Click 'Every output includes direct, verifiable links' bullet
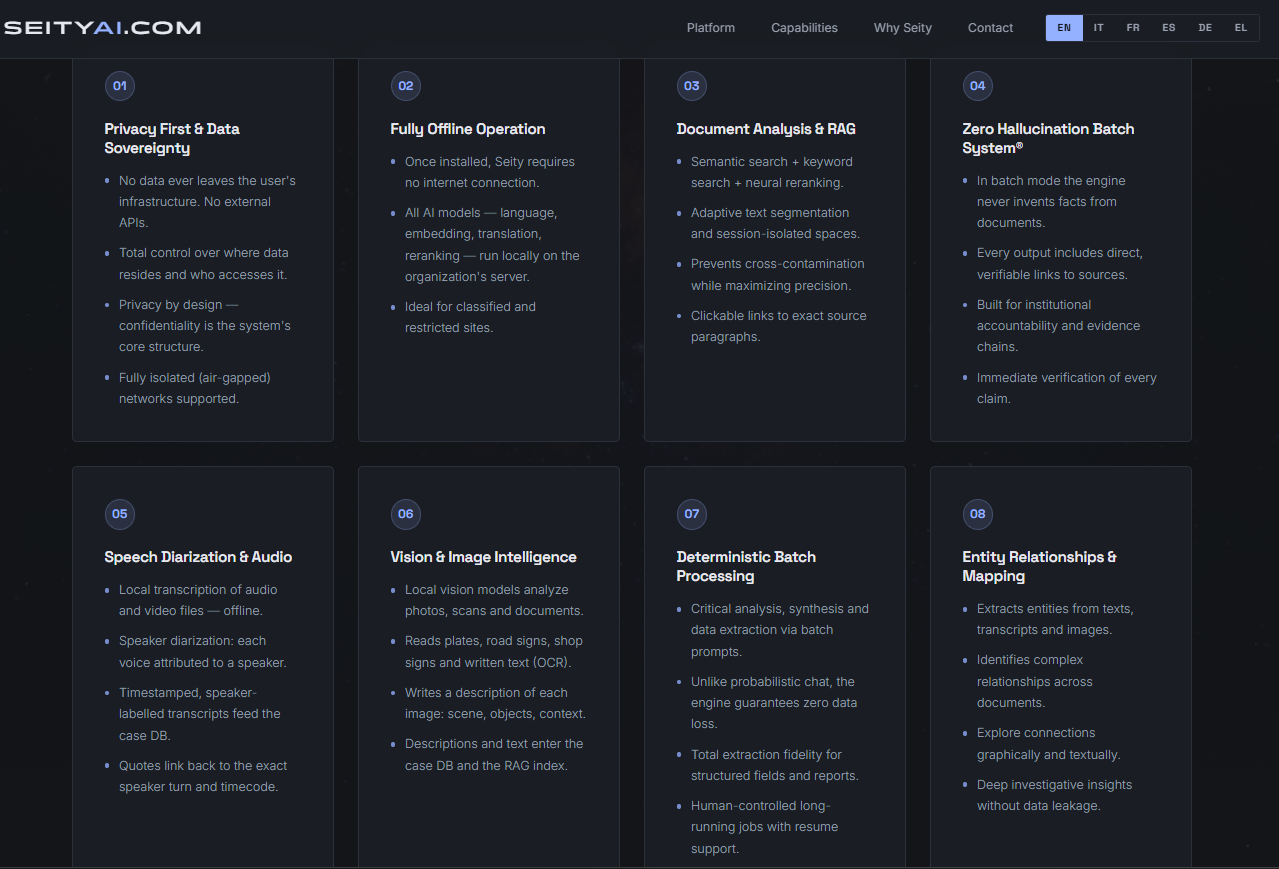 click(1060, 263)
